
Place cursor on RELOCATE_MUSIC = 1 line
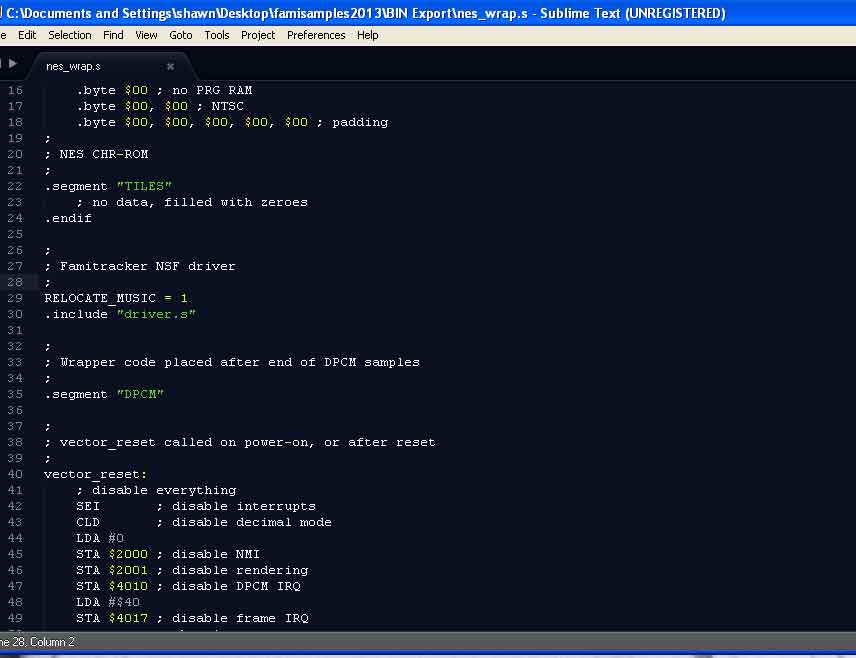pos(115,298)
